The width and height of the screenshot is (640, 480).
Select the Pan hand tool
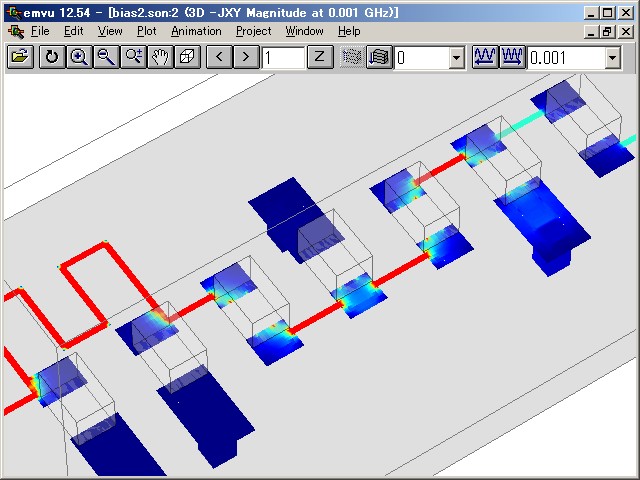tap(160, 57)
